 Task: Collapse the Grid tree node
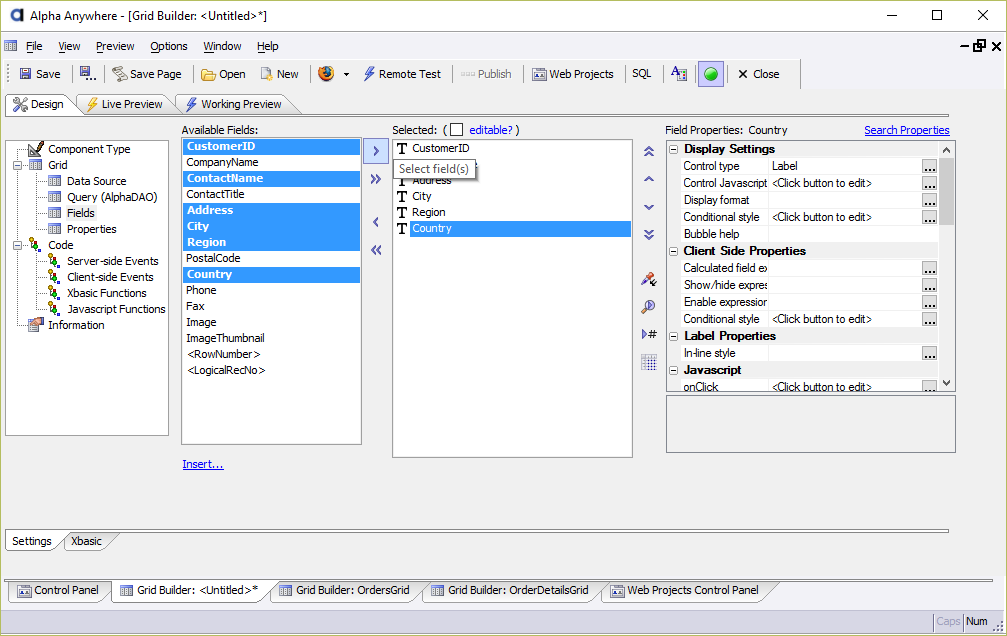pyautogui.click(x=17, y=165)
